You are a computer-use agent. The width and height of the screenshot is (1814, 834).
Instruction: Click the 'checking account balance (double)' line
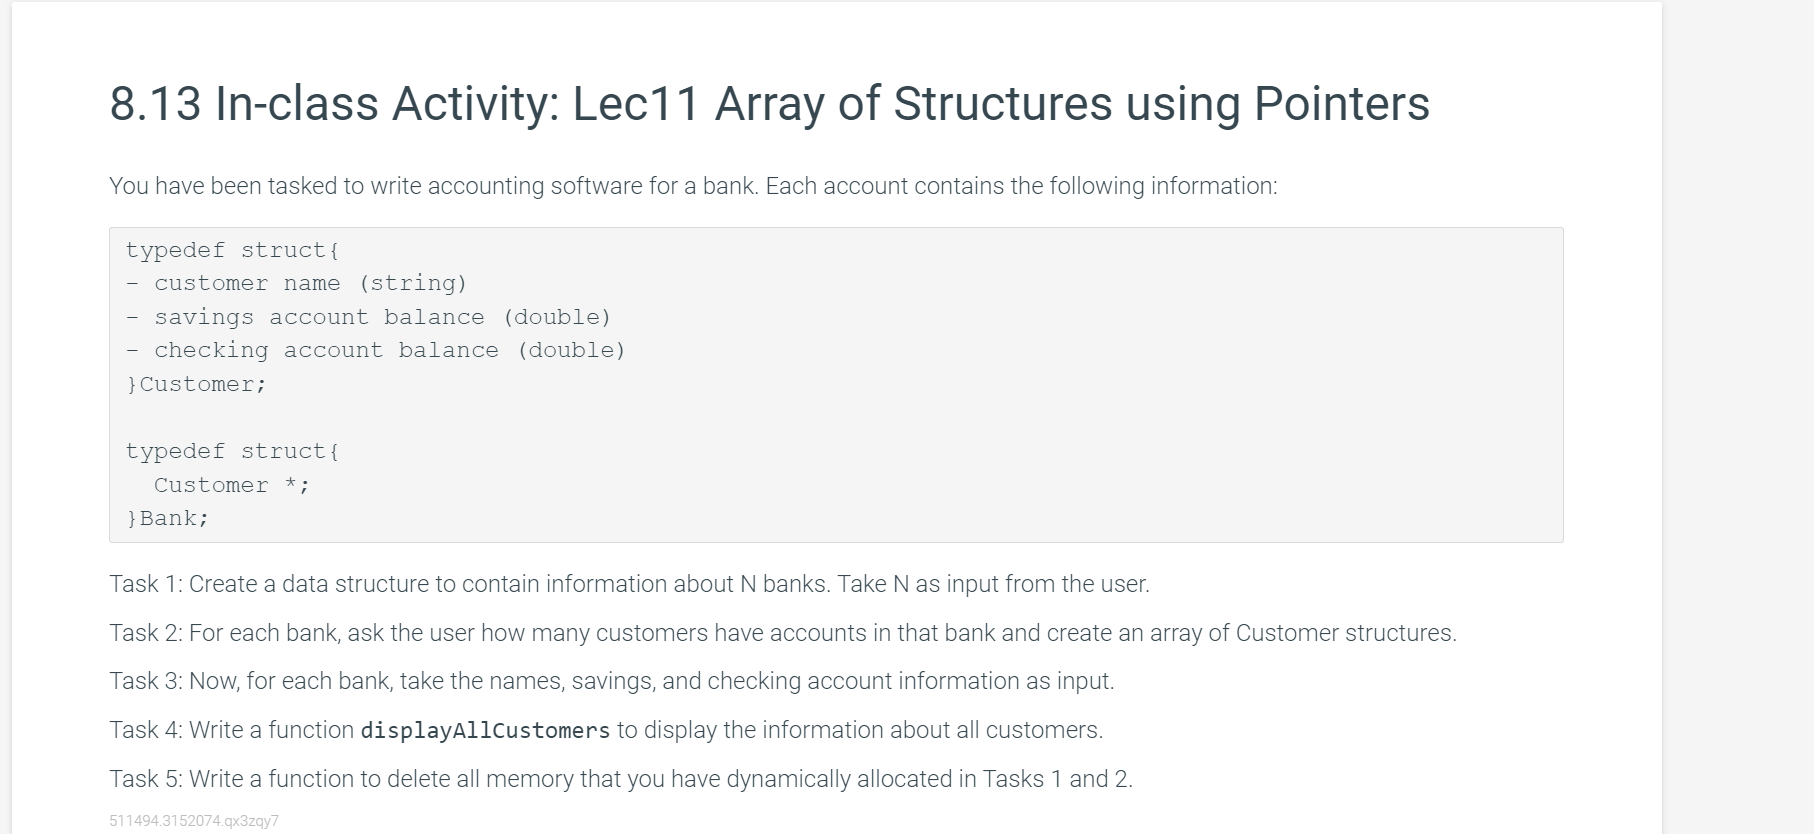tap(375, 351)
